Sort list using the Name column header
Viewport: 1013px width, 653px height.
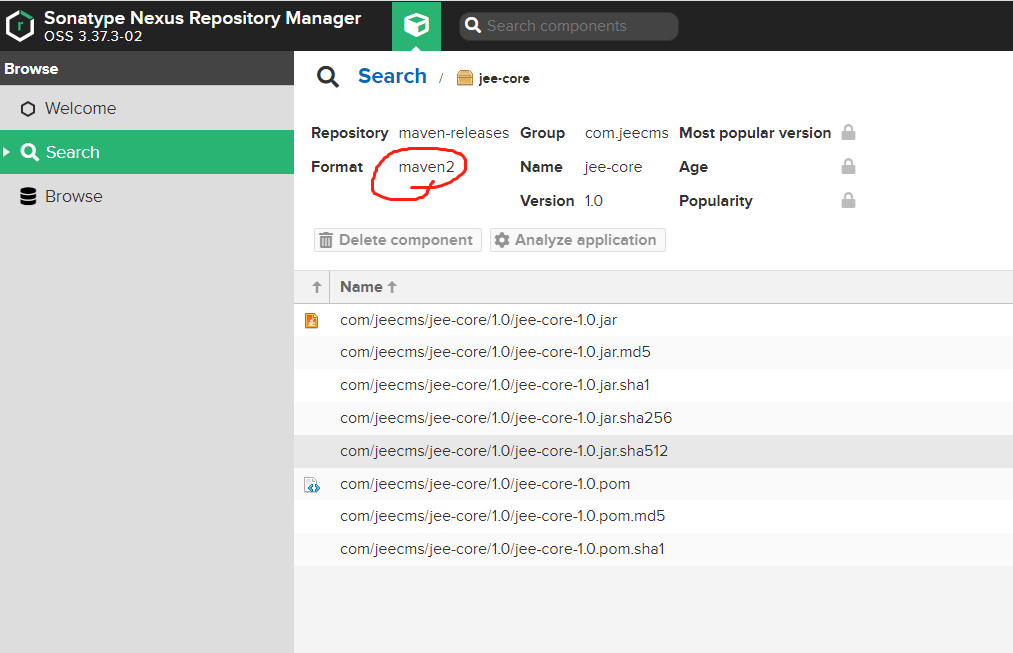click(x=361, y=287)
